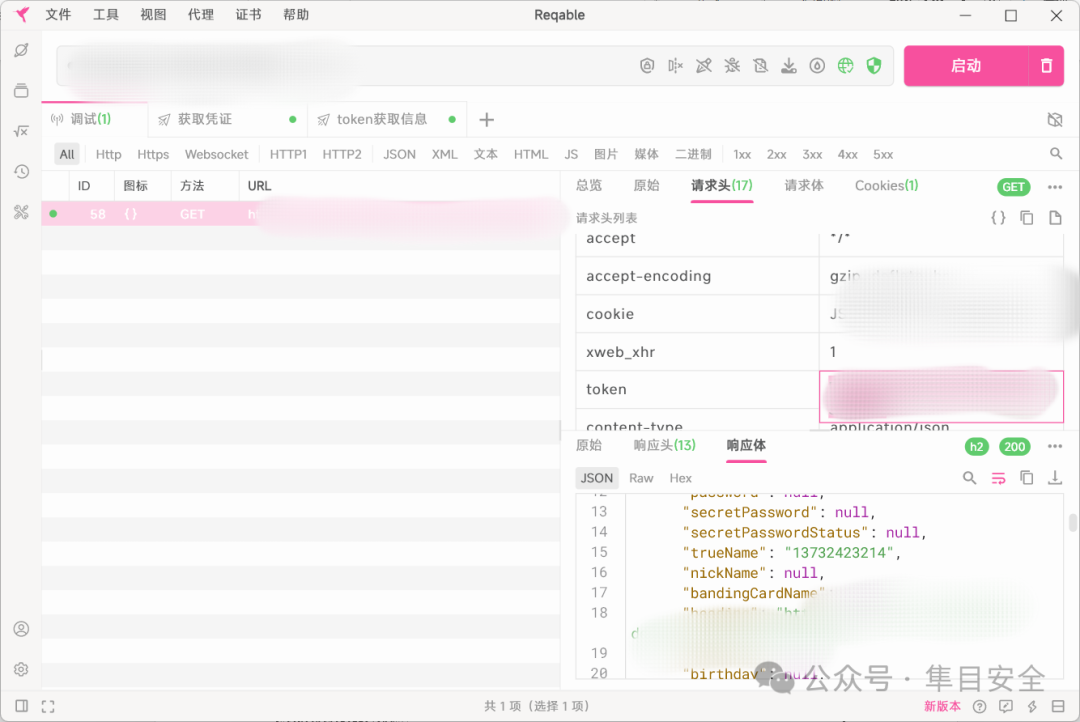
Task: Click the fullscreen corners icon in the status bar
Action: 48,706
